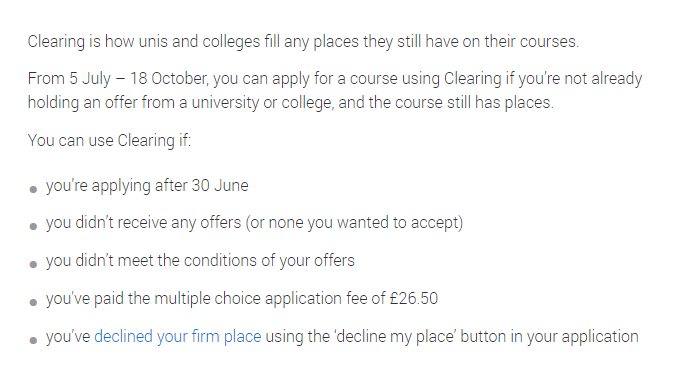Click the '£26.50' application fee text

pyautogui.click(x=414, y=298)
